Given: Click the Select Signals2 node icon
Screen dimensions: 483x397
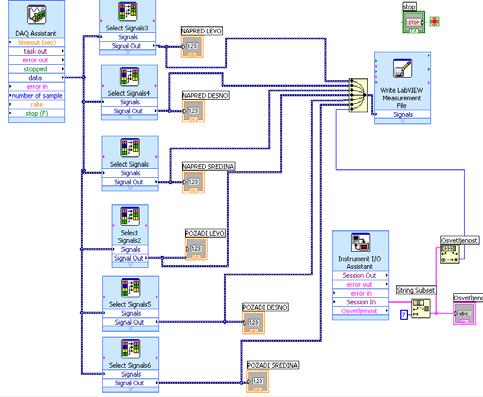Looking at the screenshot, I should [x=130, y=216].
